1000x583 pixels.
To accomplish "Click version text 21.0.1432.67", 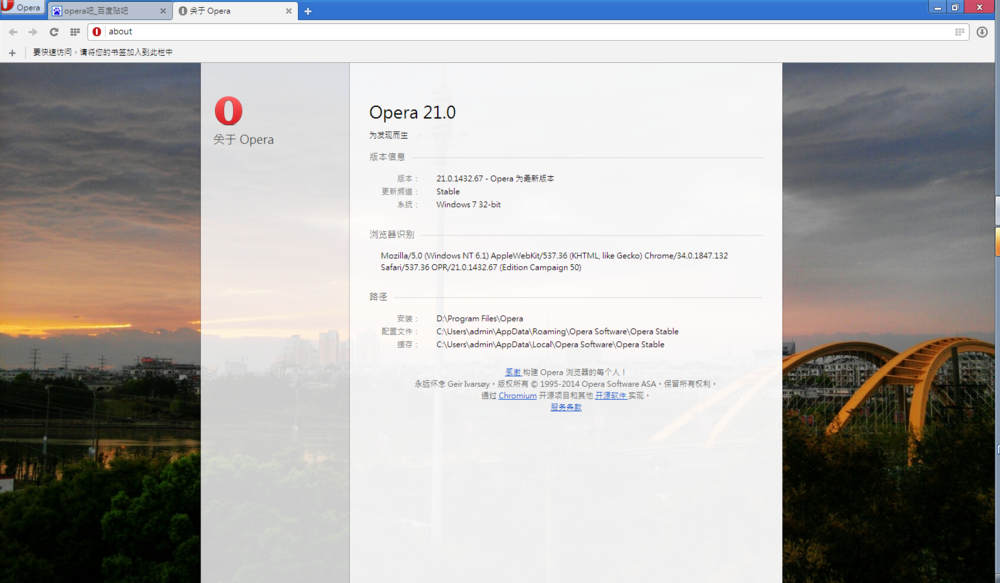I will point(459,179).
